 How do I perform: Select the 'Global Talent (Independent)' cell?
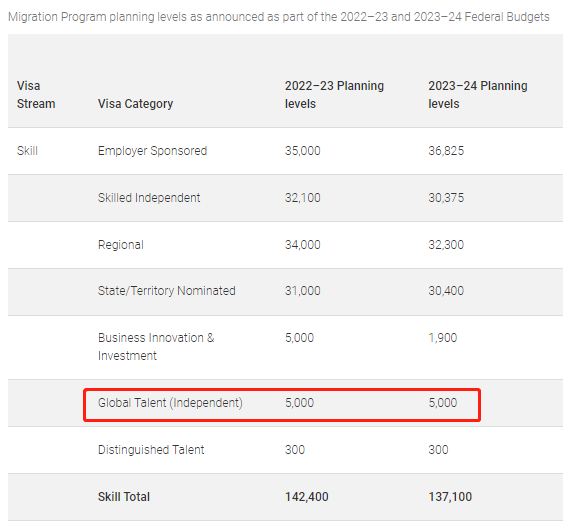[170, 403]
